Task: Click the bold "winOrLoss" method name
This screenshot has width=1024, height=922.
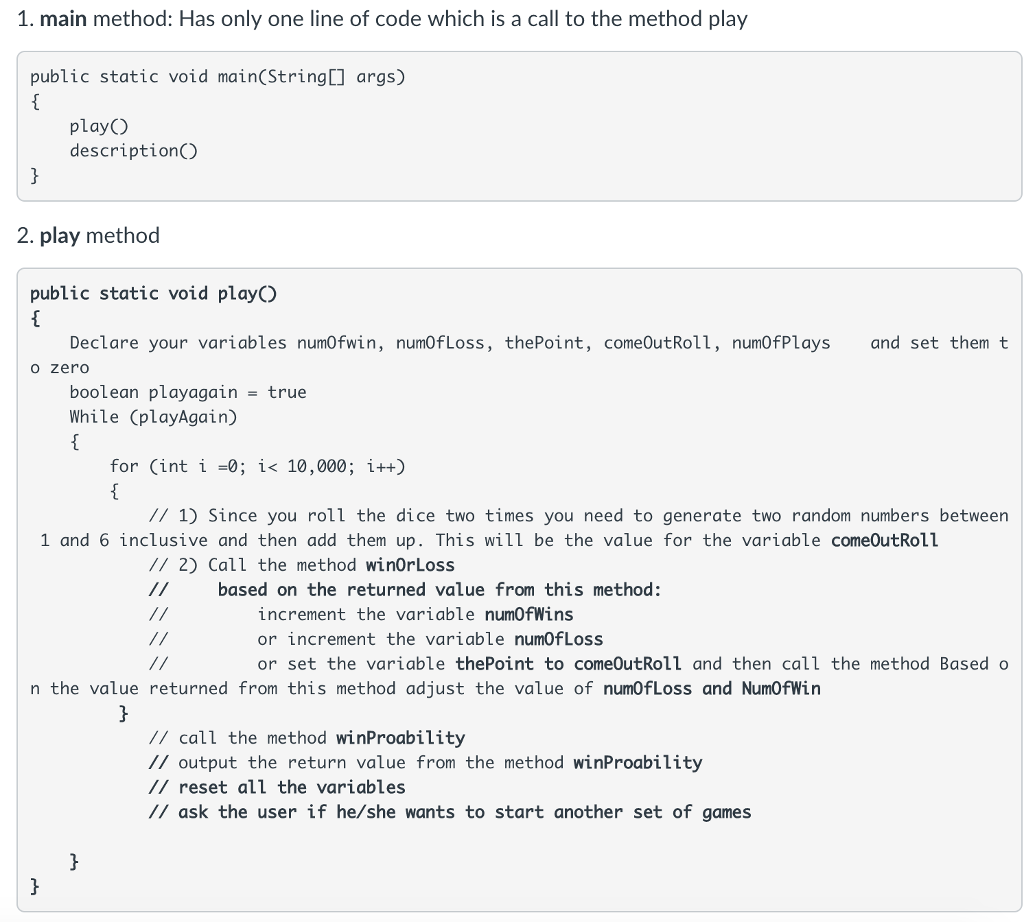Action: point(410,565)
